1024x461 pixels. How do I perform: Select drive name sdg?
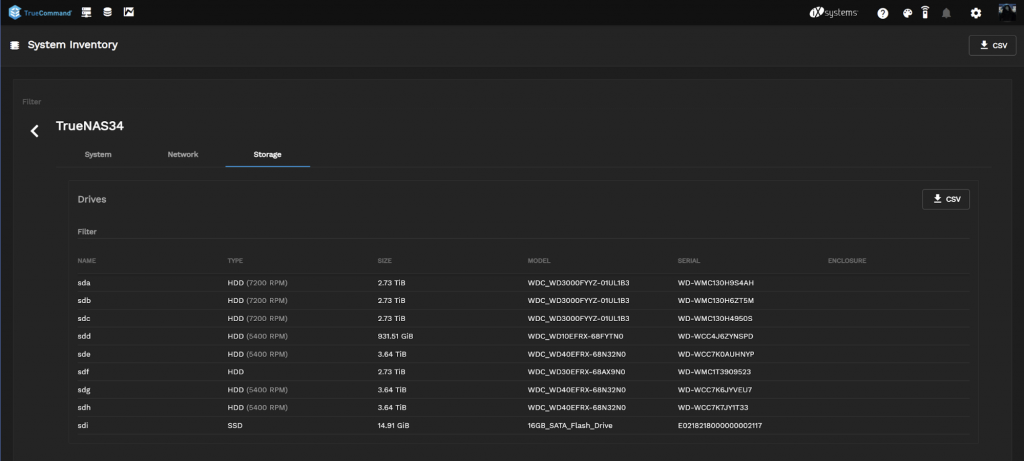[x=84, y=390]
